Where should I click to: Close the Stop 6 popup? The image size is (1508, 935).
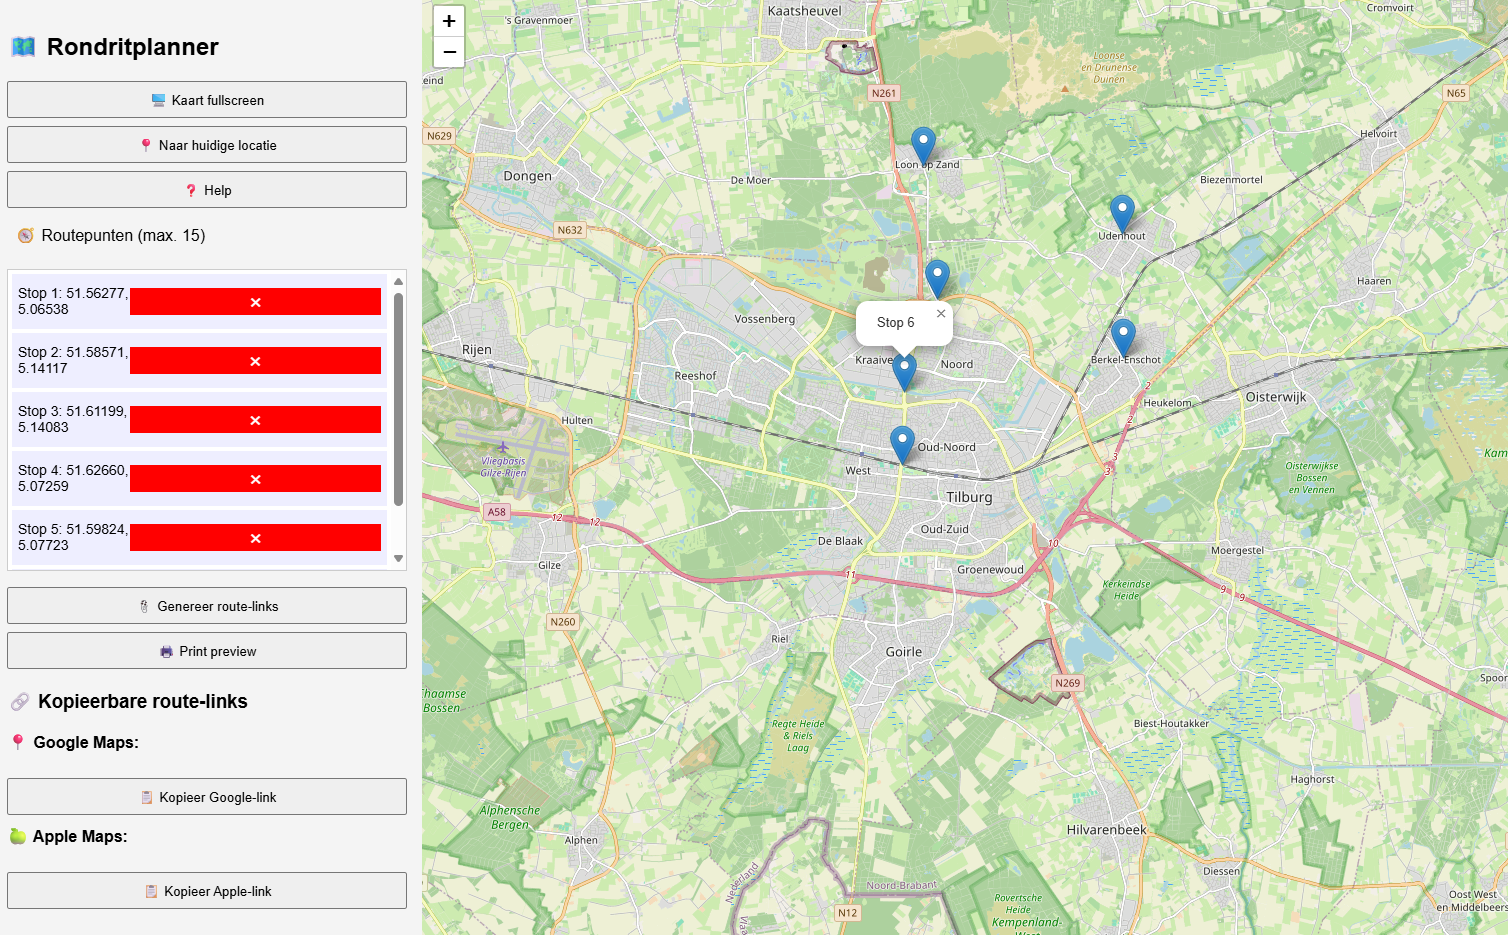pyautogui.click(x=940, y=314)
